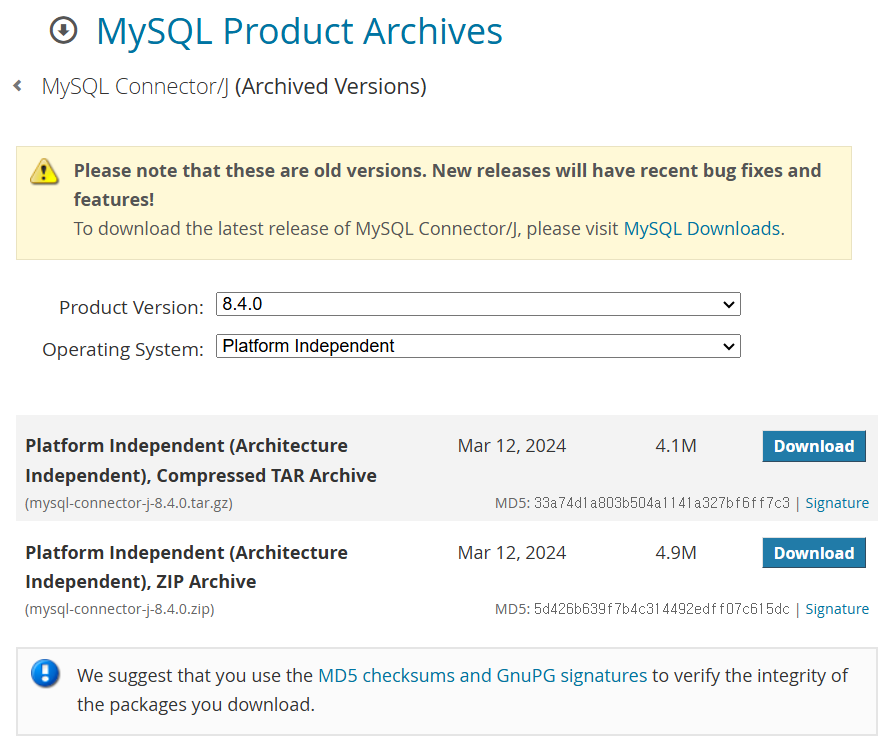The width and height of the screenshot is (881, 741).
Task: Click the Operating System label
Action: (x=122, y=349)
